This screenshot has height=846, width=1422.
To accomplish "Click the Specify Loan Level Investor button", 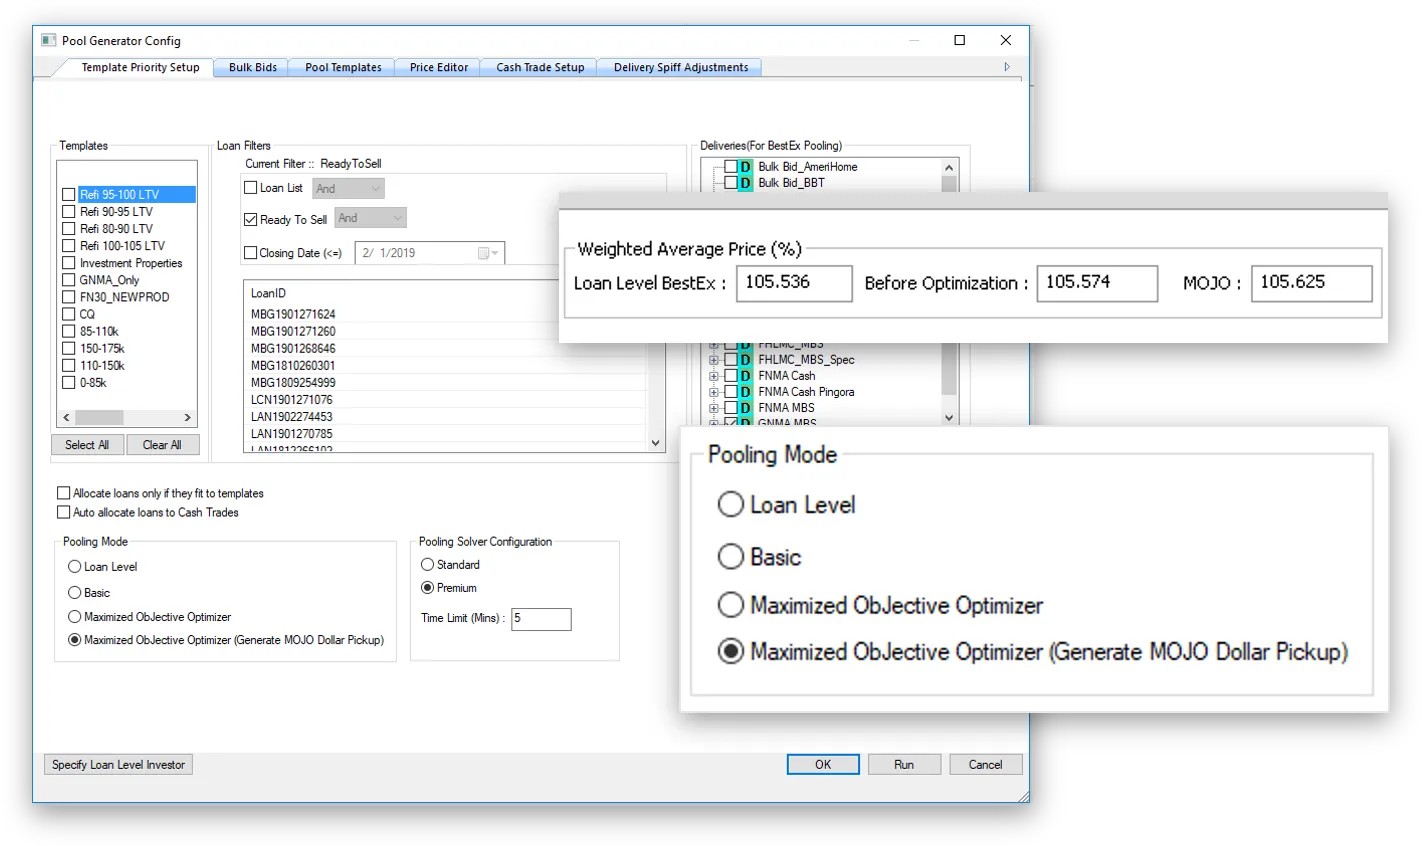I will [118, 765].
